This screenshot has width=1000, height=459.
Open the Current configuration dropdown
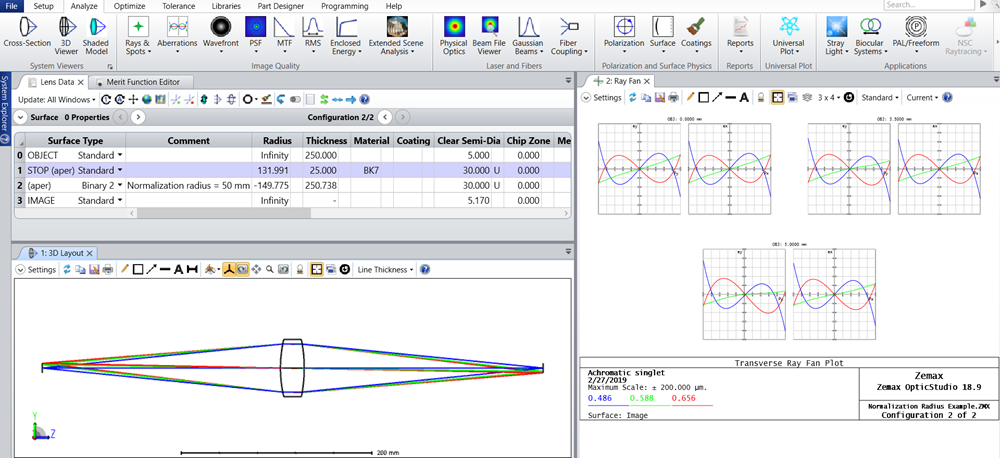(x=923, y=98)
